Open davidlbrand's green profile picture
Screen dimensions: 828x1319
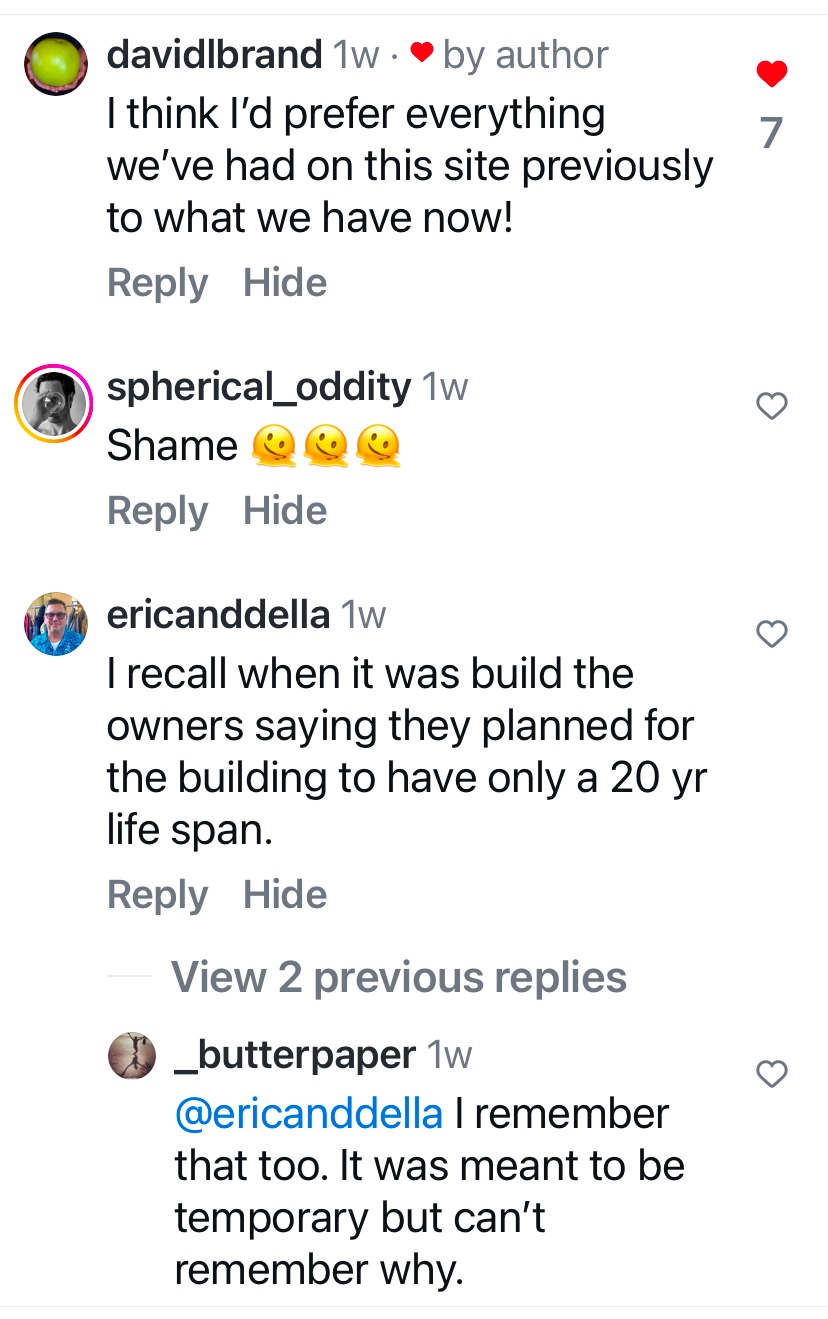(x=57, y=64)
